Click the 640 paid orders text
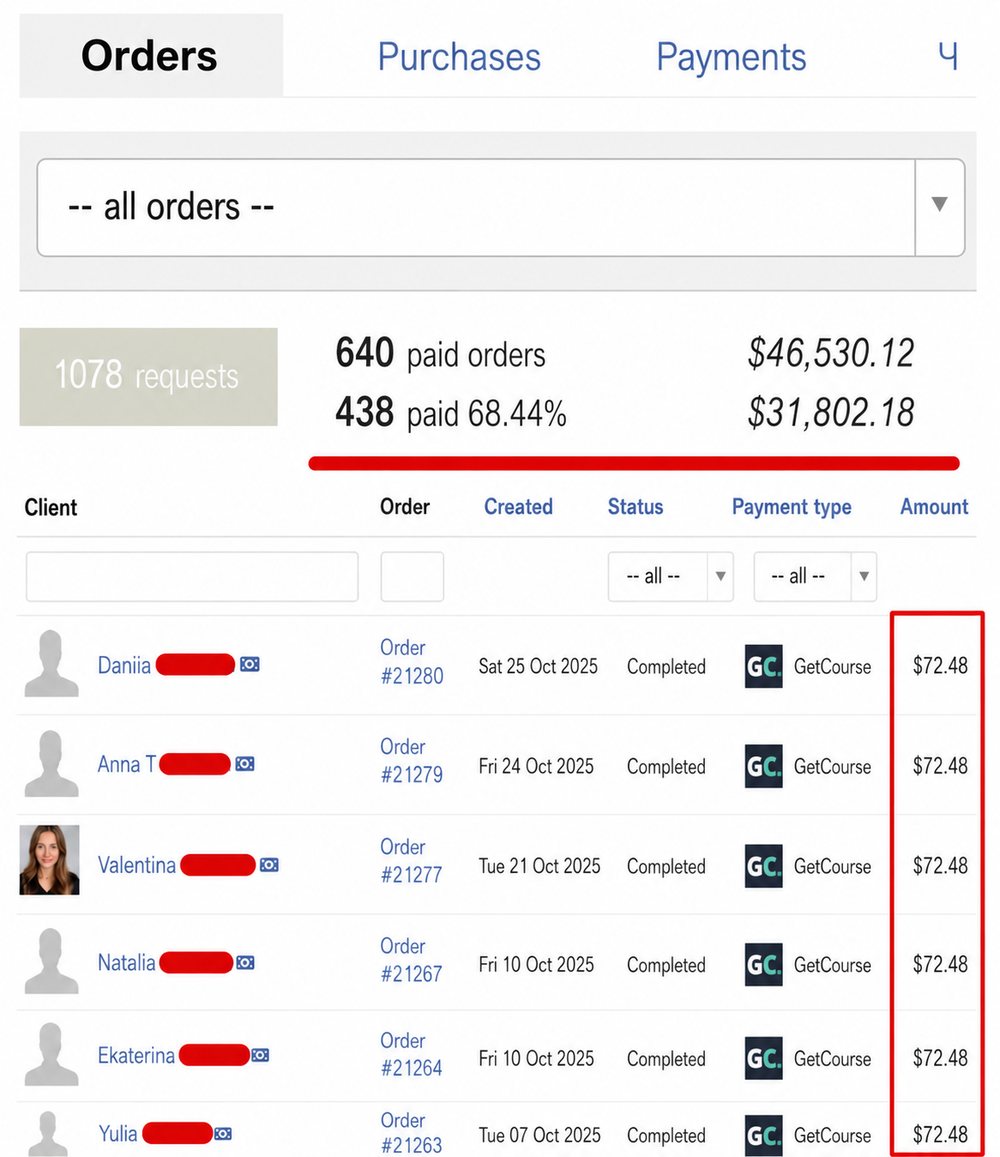Viewport: 1000px width, 1157px height. pyautogui.click(x=441, y=353)
